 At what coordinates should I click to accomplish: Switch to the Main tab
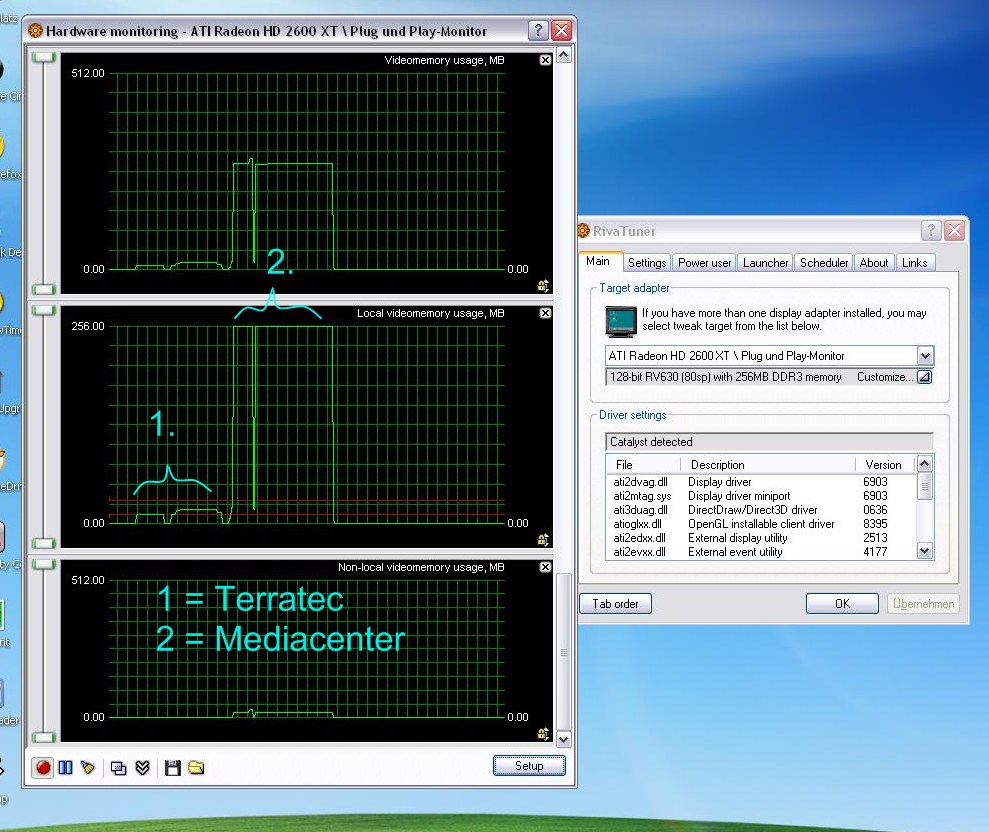click(x=598, y=261)
